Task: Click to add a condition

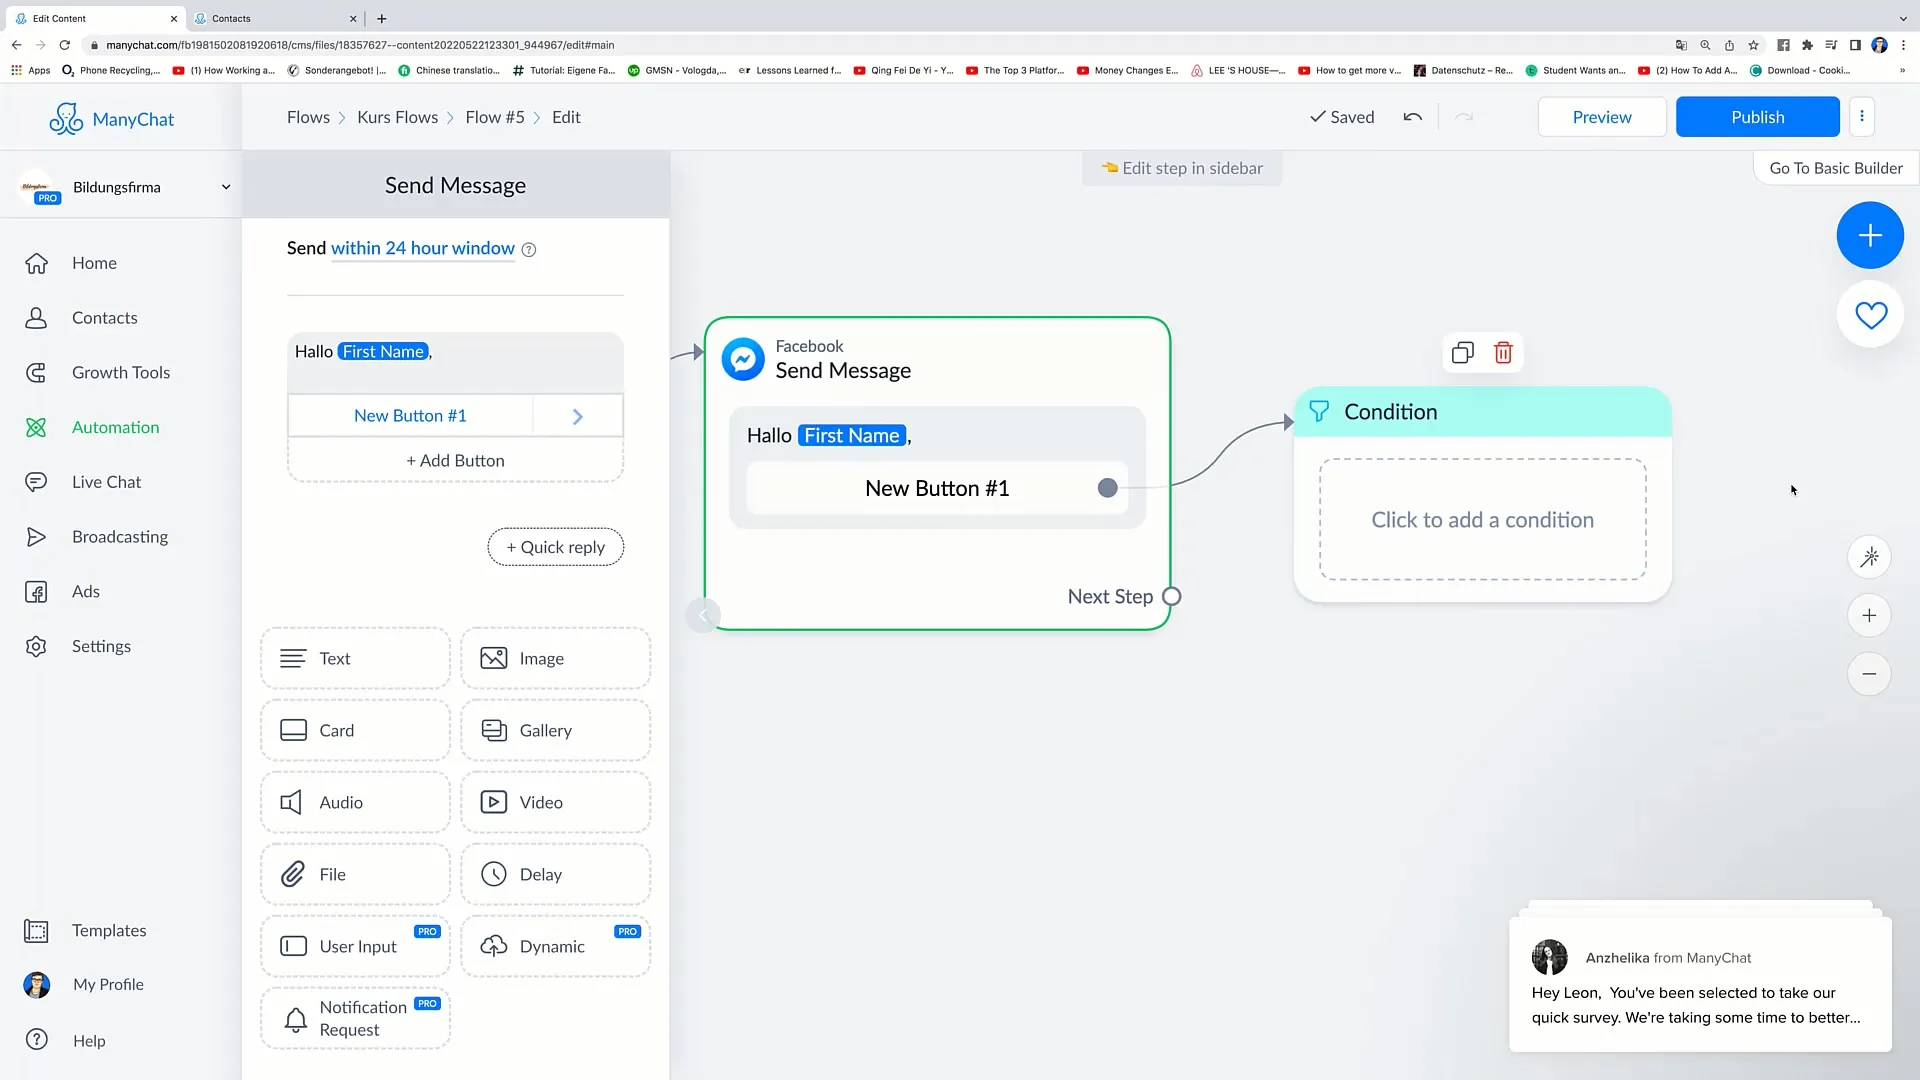Action: click(x=1482, y=519)
